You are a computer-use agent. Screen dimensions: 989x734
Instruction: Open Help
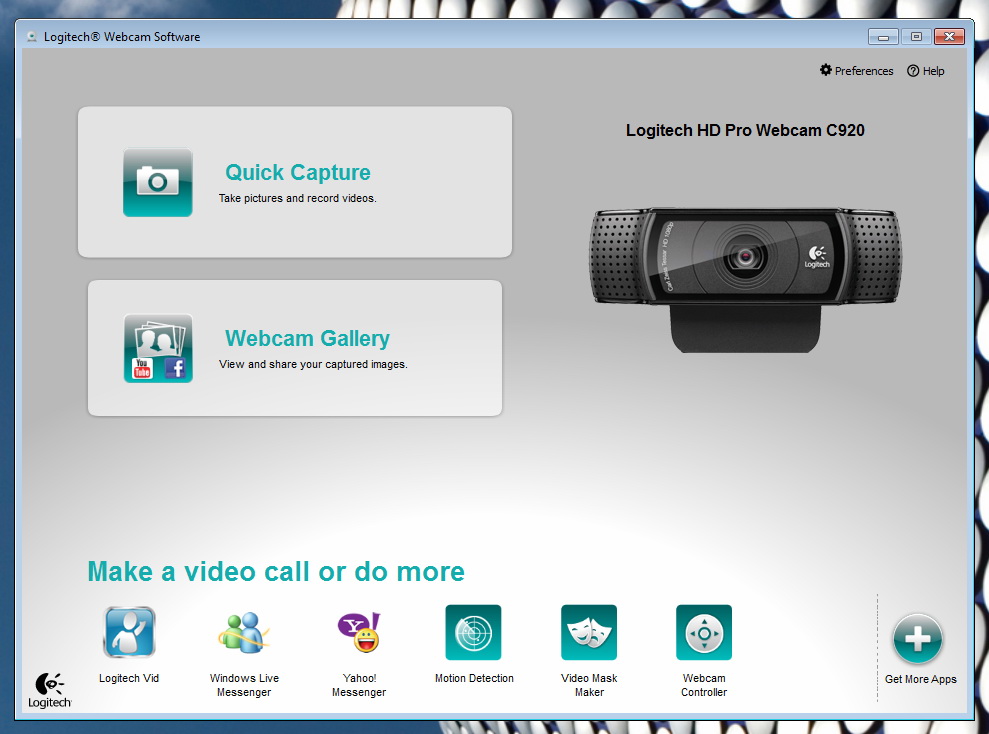[x=926, y=71]
